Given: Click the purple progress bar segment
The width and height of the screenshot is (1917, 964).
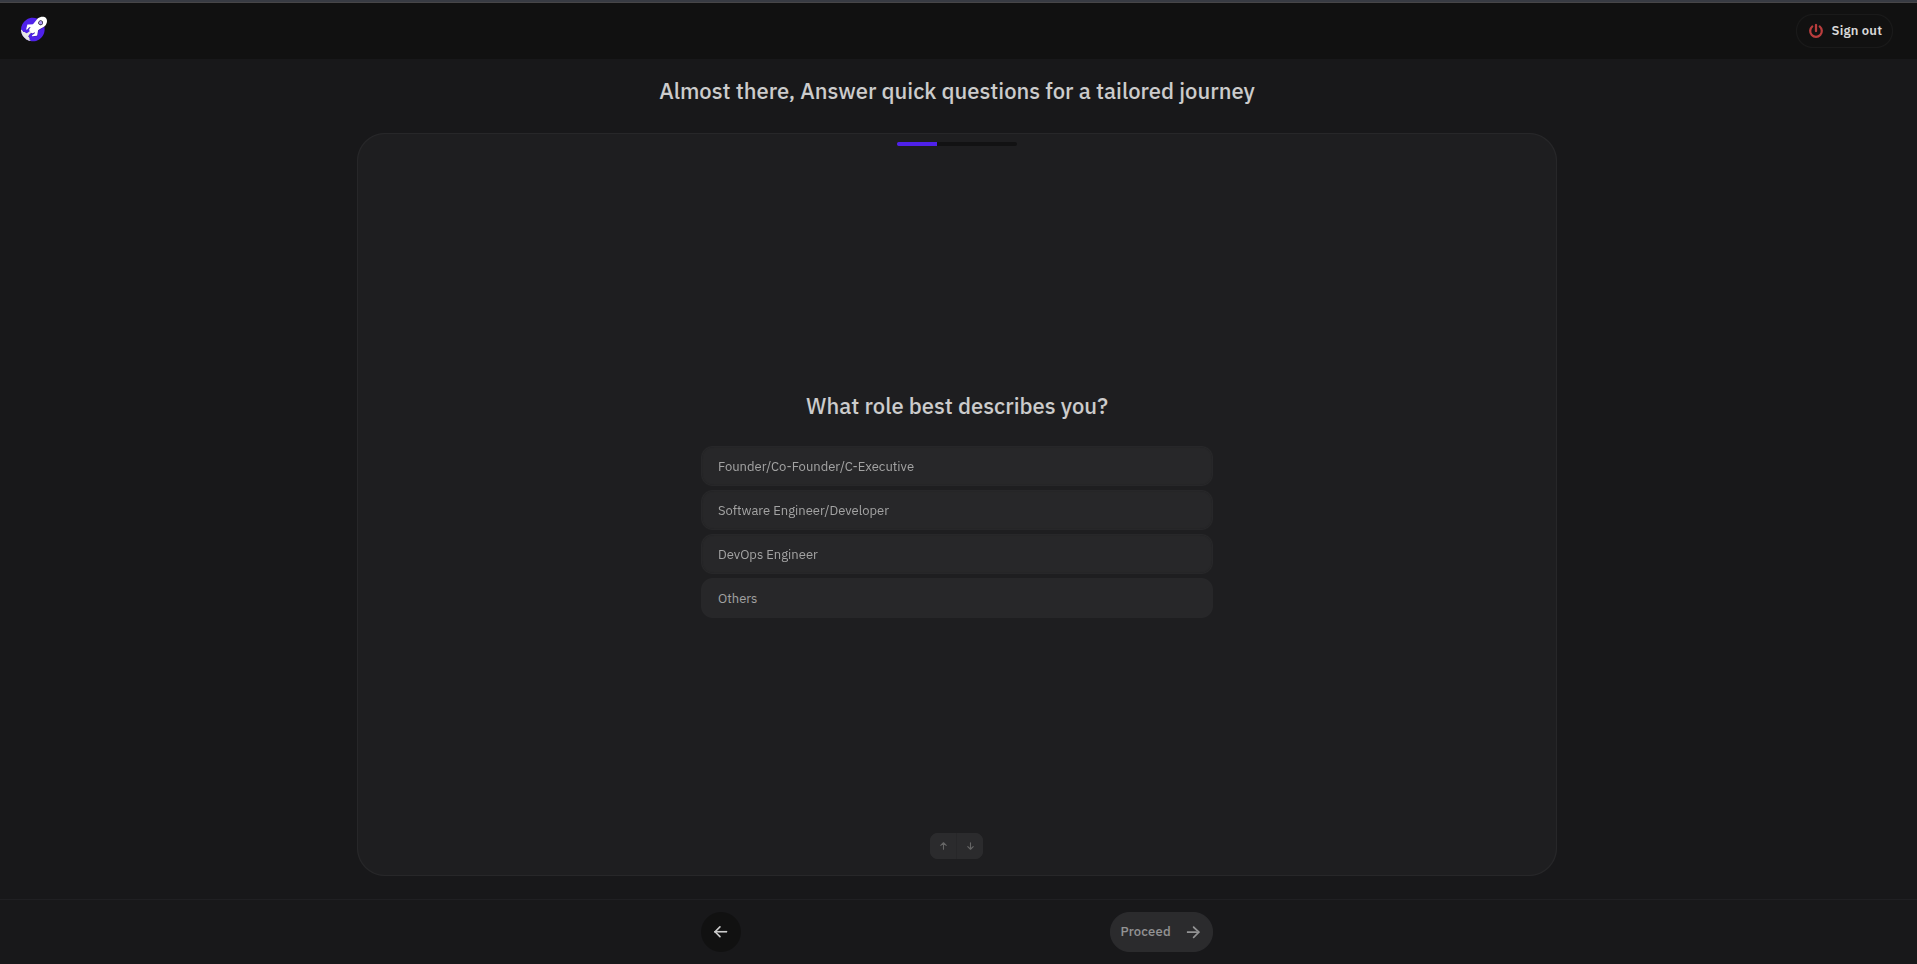Looking at the screenshot, I should tap(917, 144).
